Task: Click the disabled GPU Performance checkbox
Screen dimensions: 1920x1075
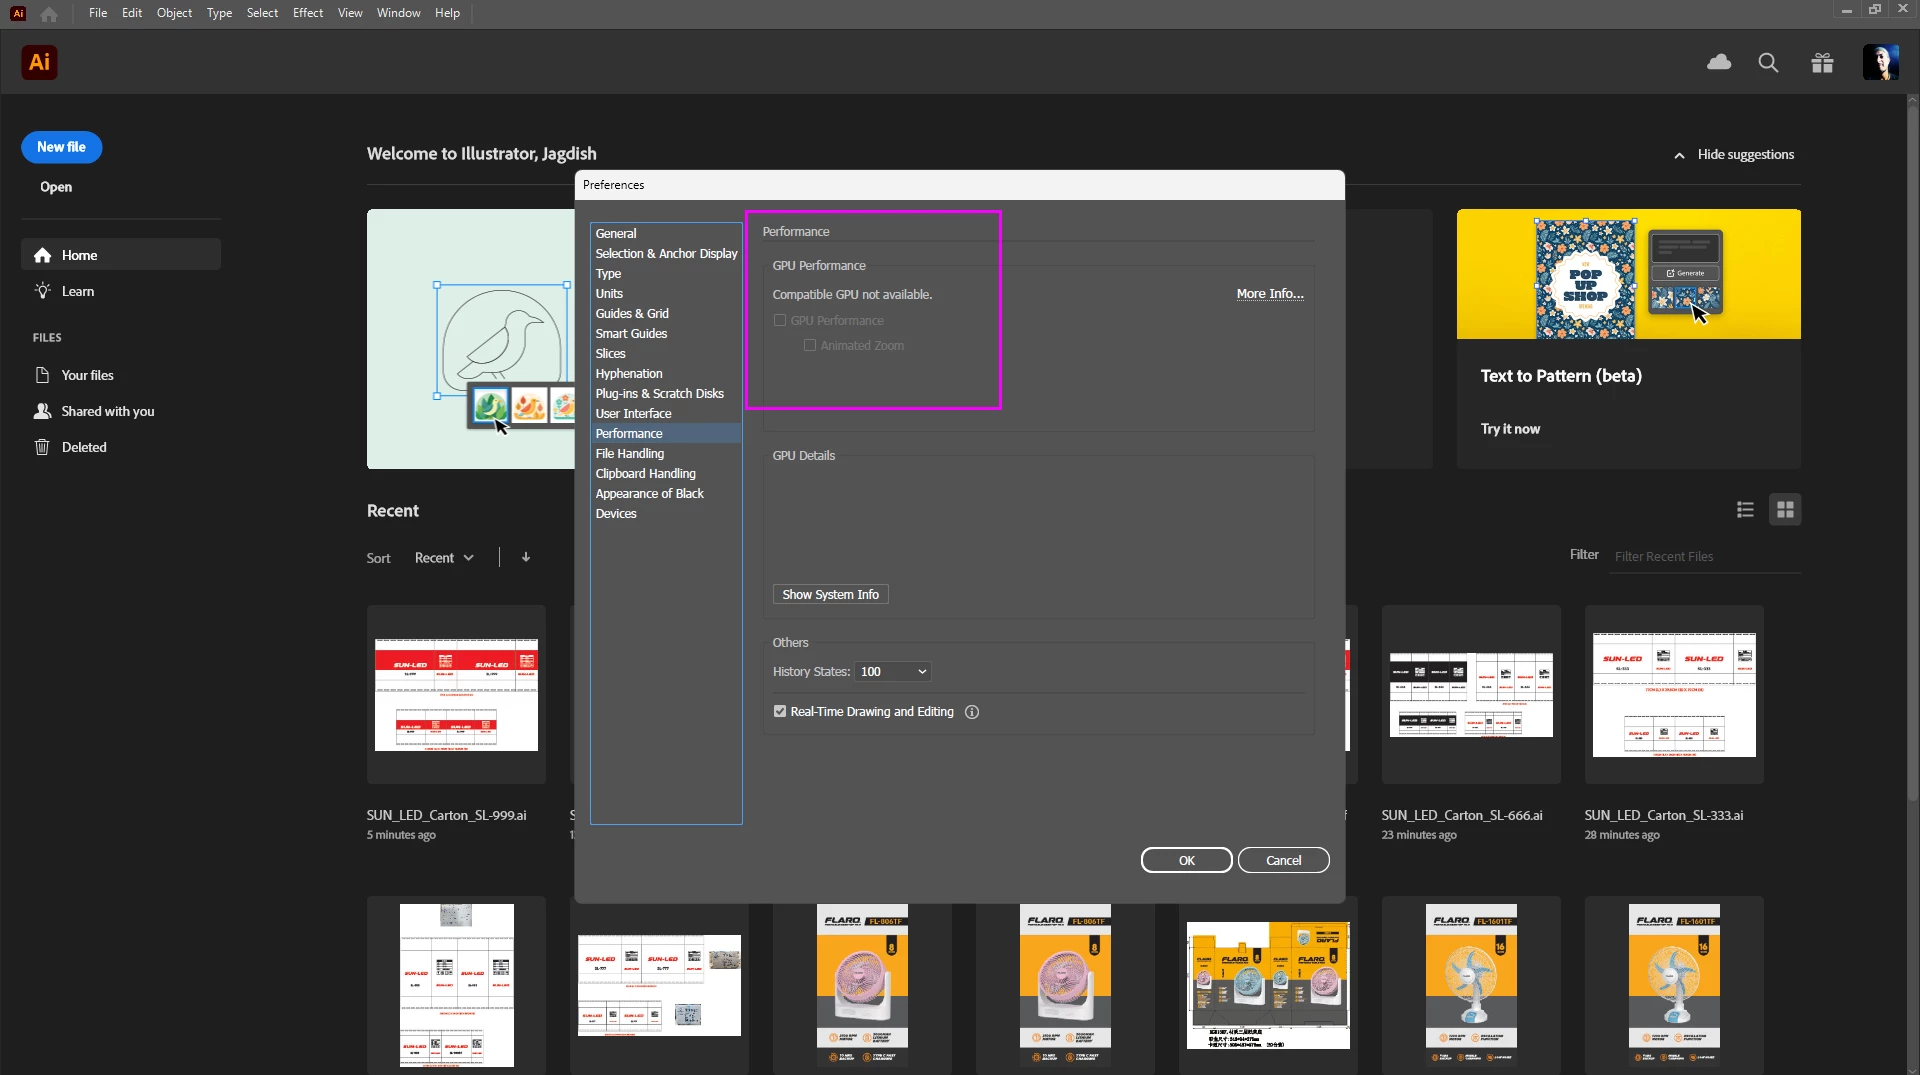Action: tap(780, 321)
